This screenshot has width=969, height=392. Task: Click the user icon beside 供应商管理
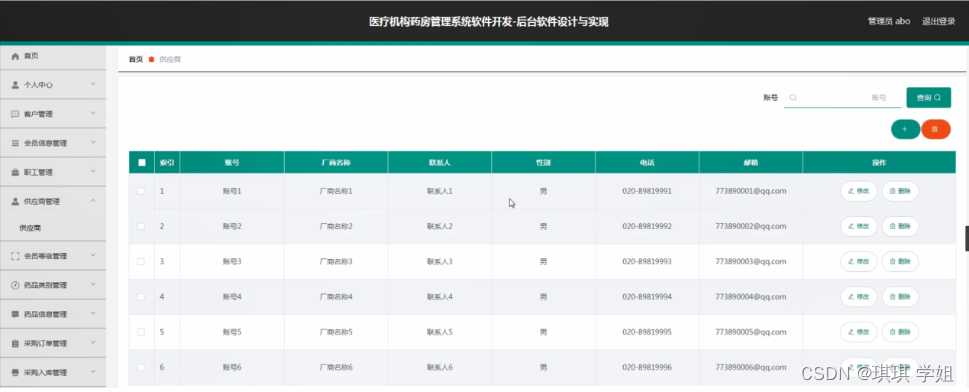(x=15, y=202)
